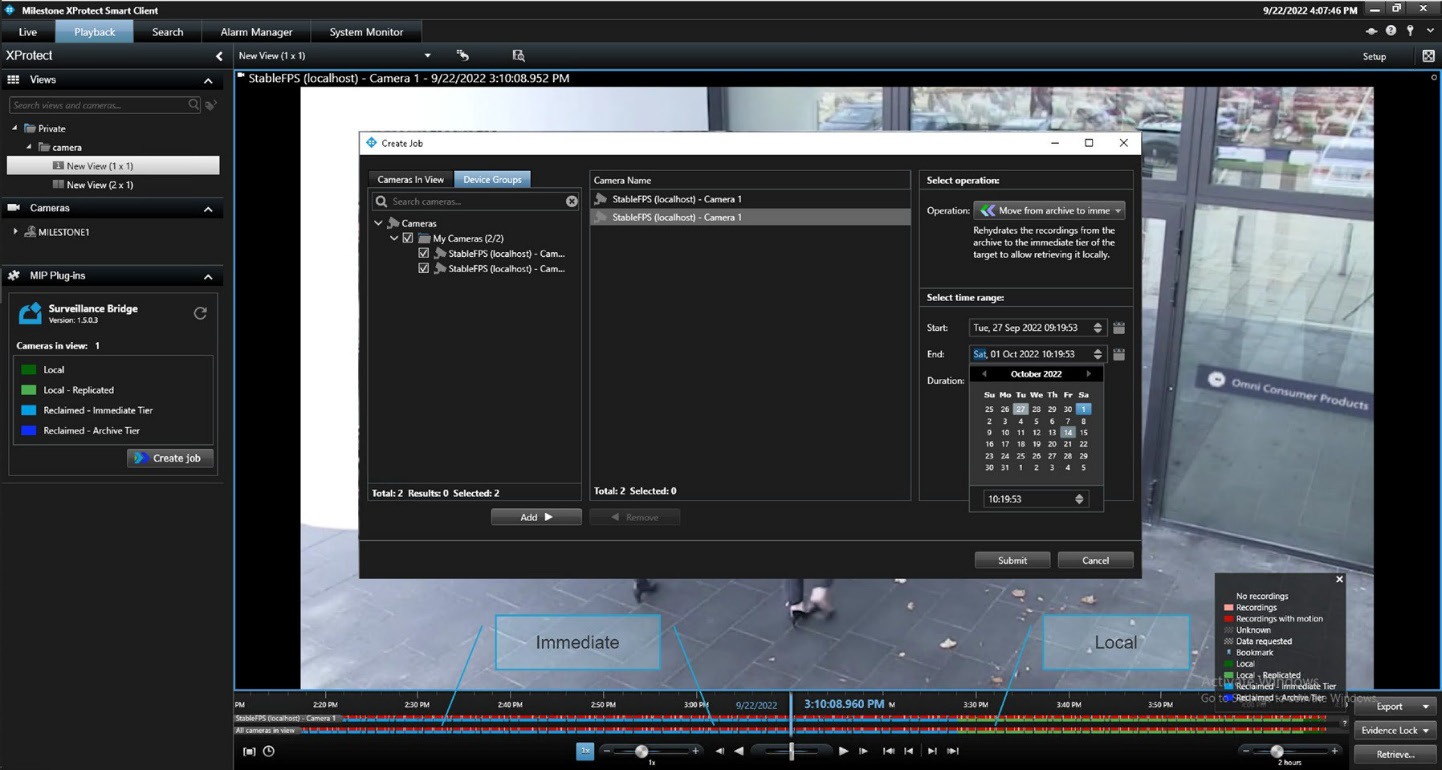
Task: Open calendar icon next to Start time
Action: click(1119, 328)
